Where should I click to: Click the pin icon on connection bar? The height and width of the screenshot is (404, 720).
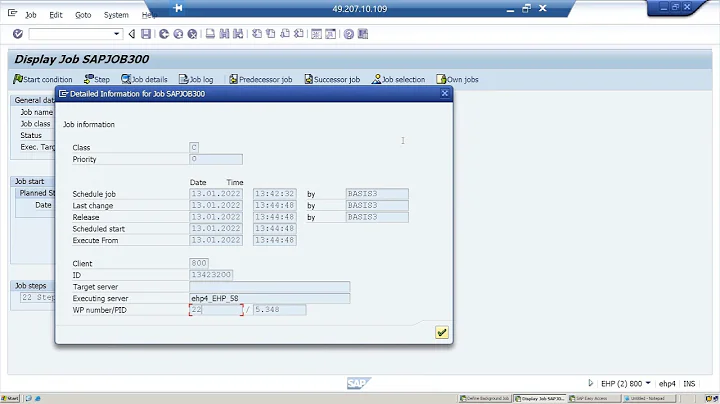tap(178, 8)
